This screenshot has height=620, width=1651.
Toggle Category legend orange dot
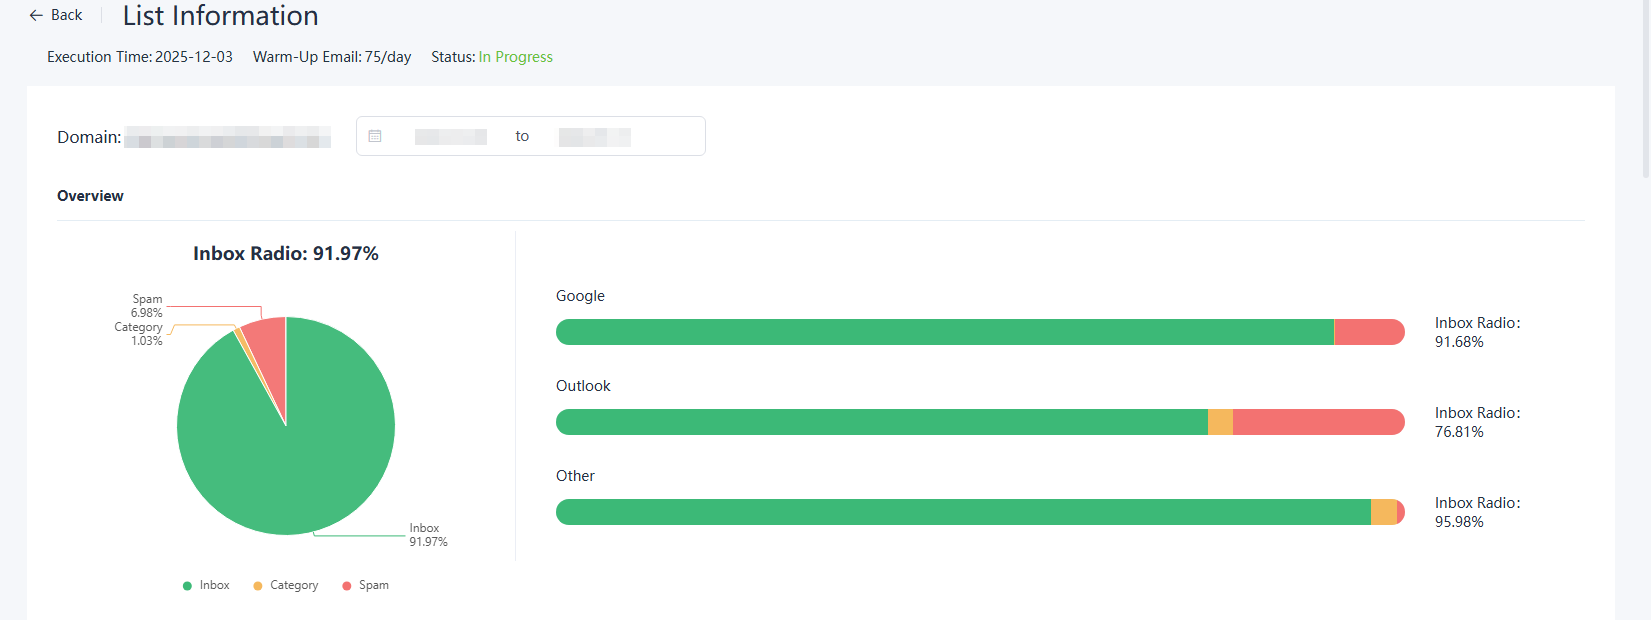[x=258, y=586]
